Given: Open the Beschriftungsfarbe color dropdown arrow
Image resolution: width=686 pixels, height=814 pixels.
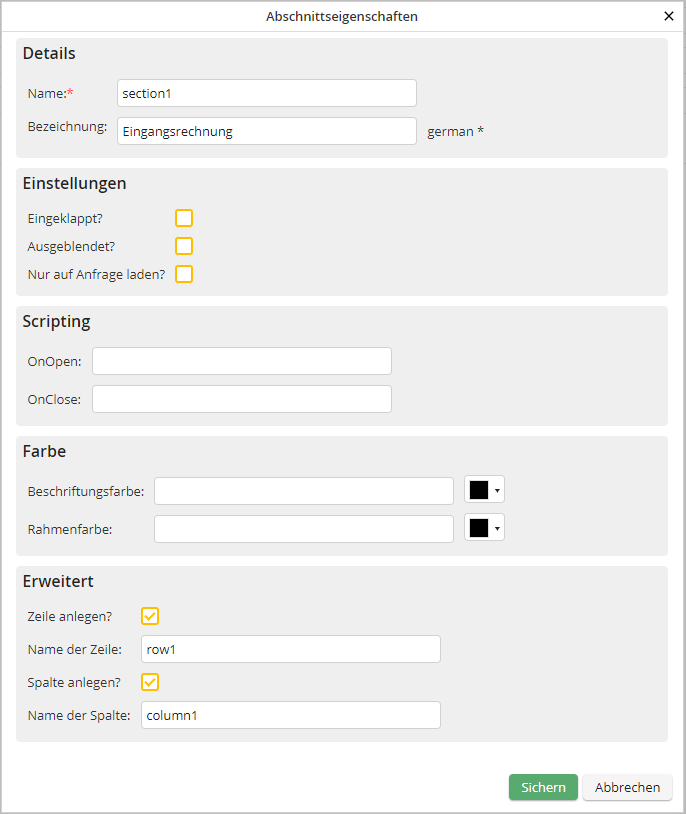Looking at the screenshot, I should tap(497, 490).
